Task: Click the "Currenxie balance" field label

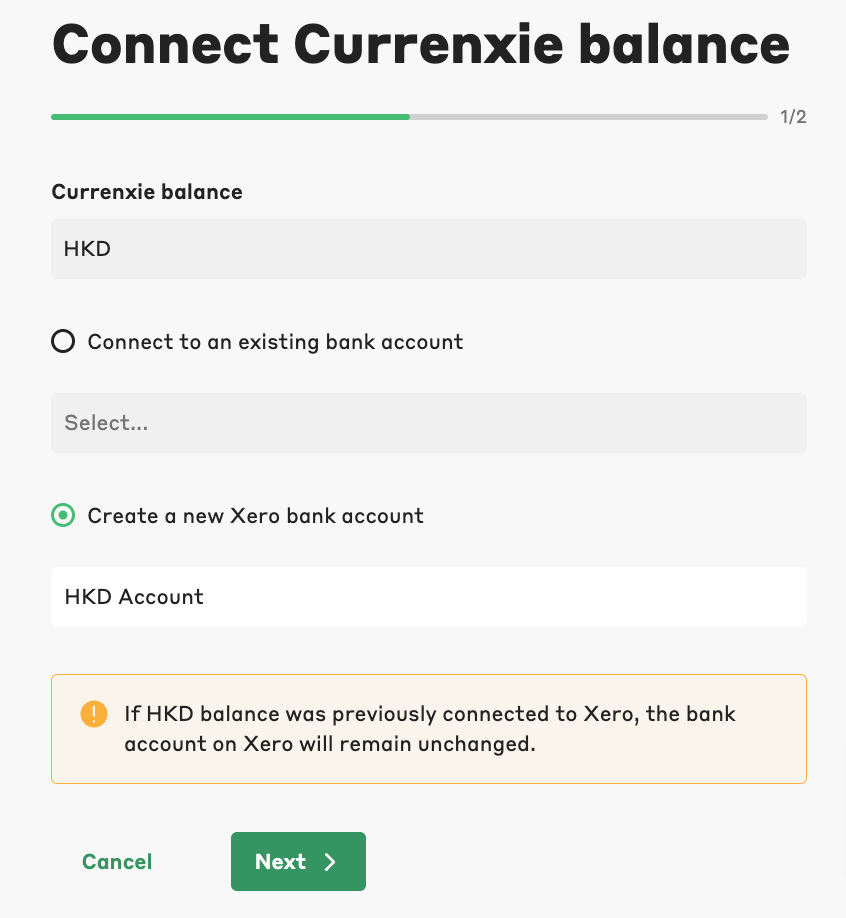Action: coord(147,192)
